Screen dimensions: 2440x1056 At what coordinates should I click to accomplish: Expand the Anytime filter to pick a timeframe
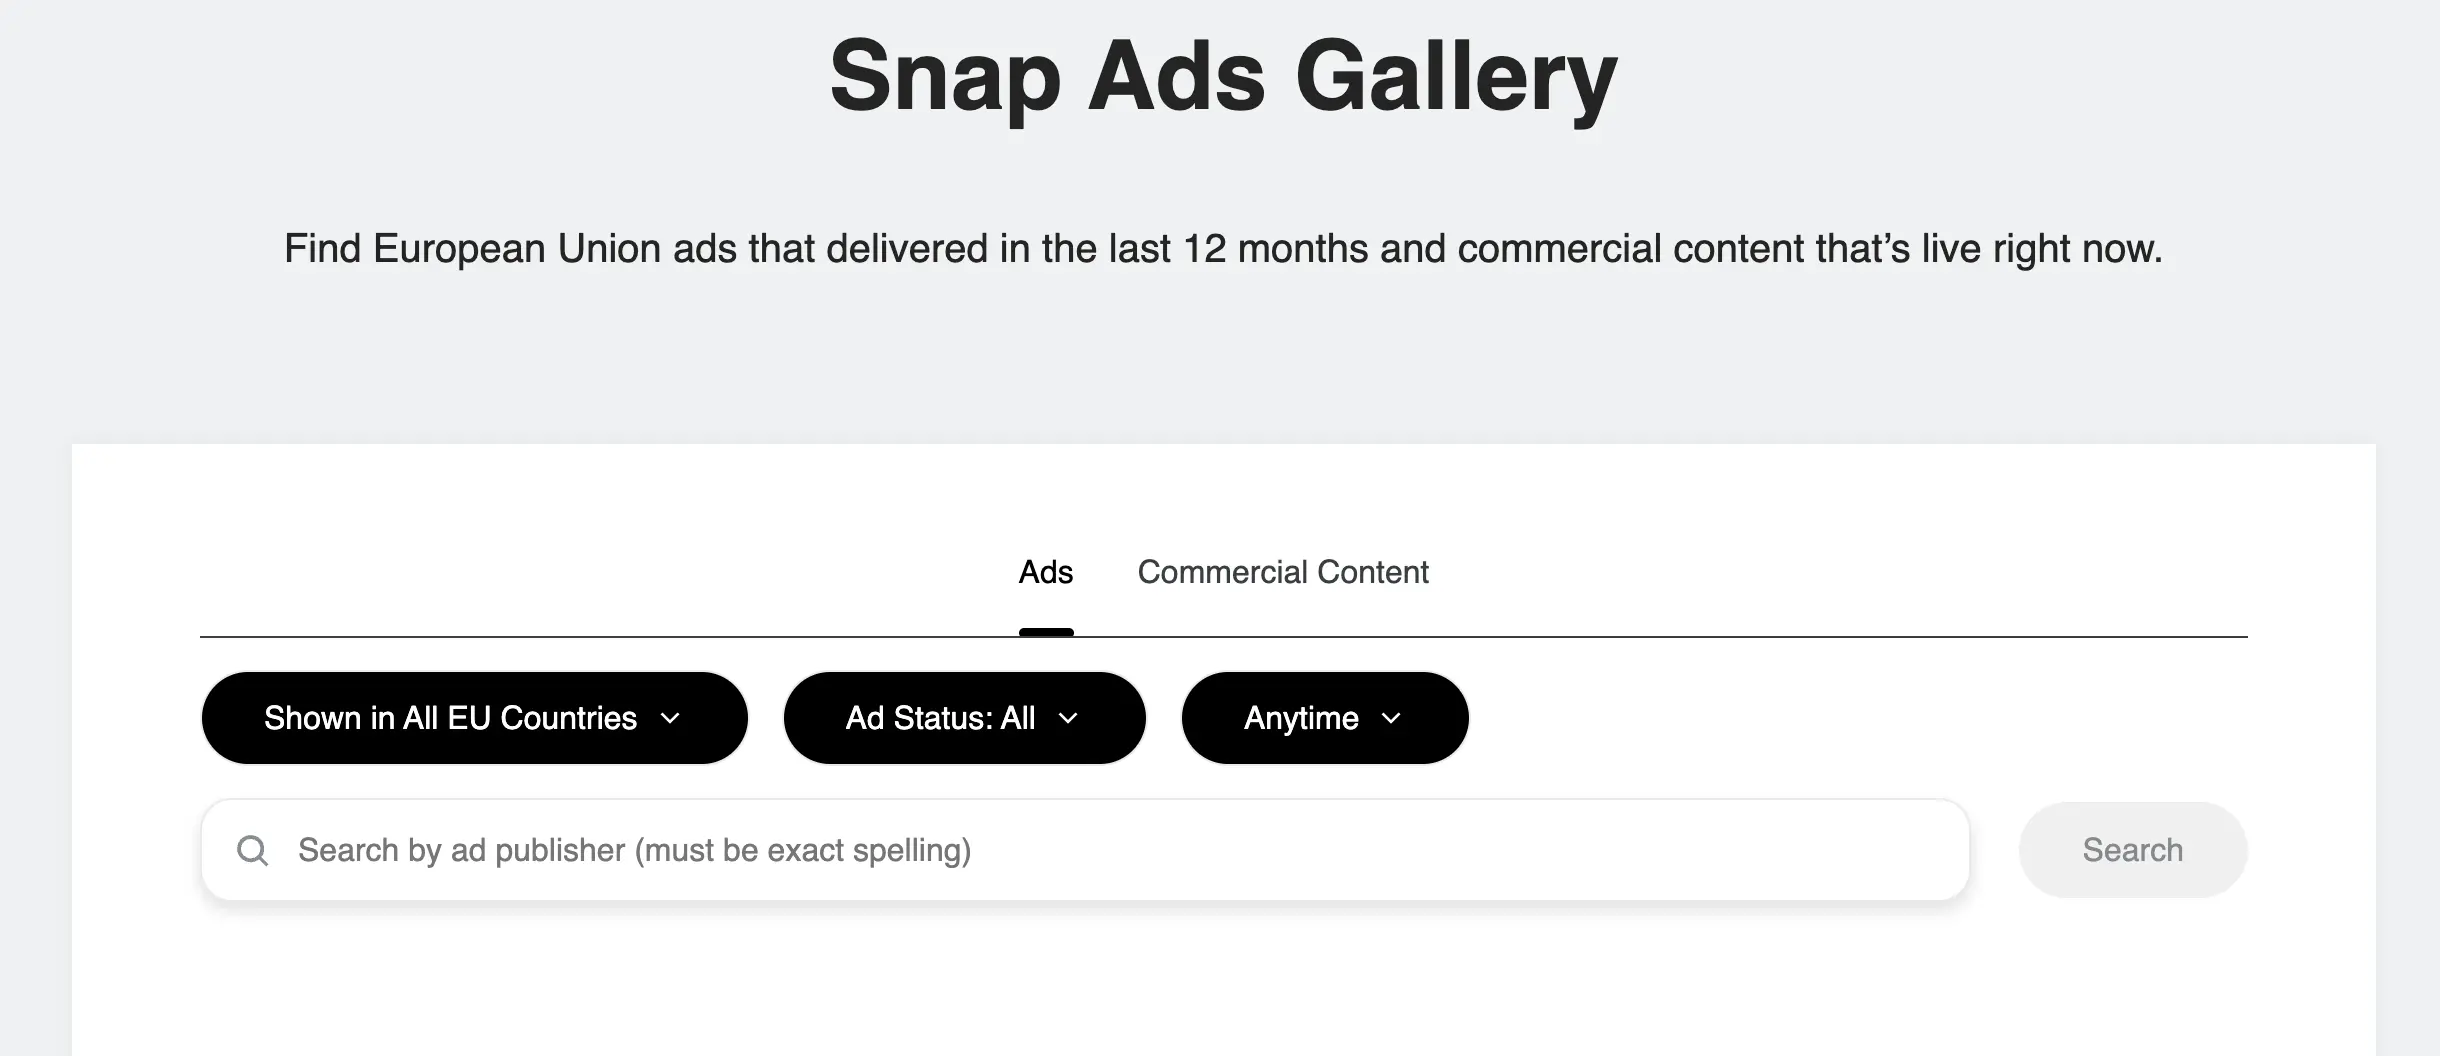point(1324,717)
